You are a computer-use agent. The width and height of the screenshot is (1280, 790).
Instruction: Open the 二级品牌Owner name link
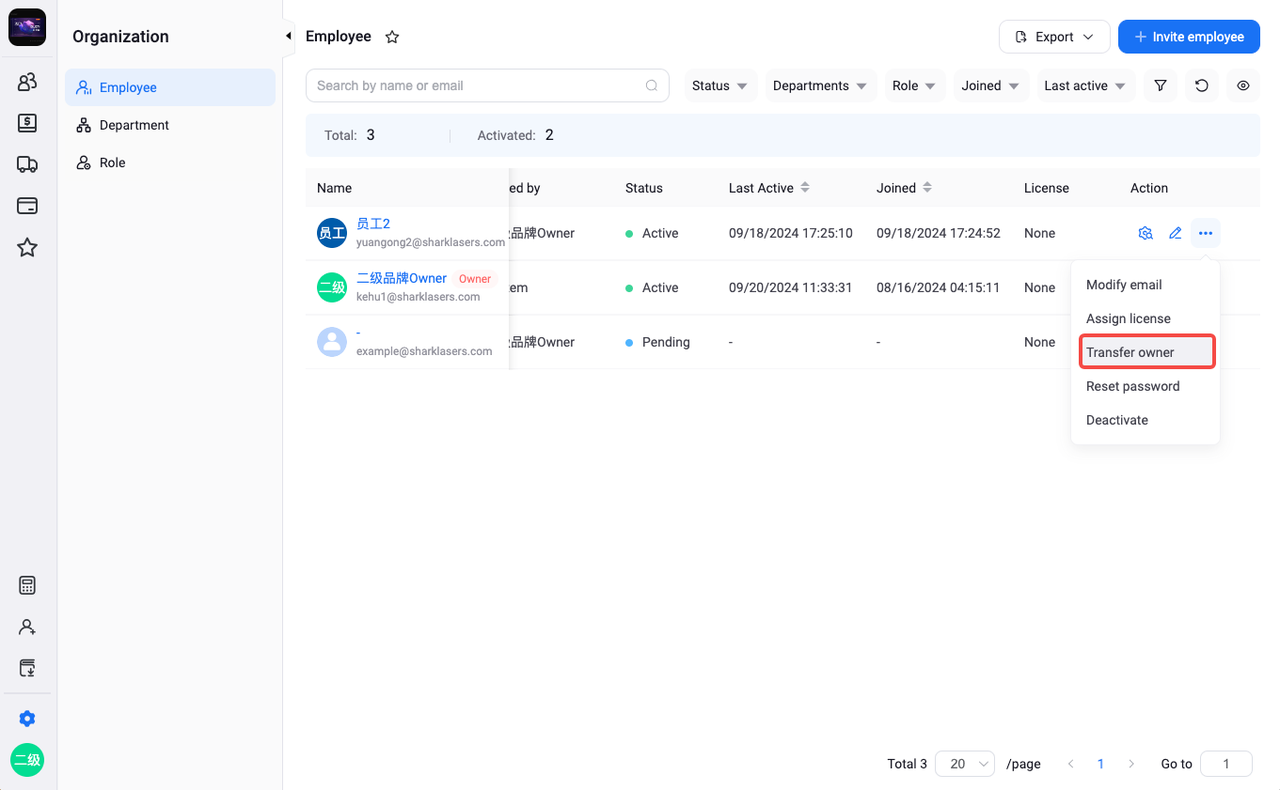[402, 278]
